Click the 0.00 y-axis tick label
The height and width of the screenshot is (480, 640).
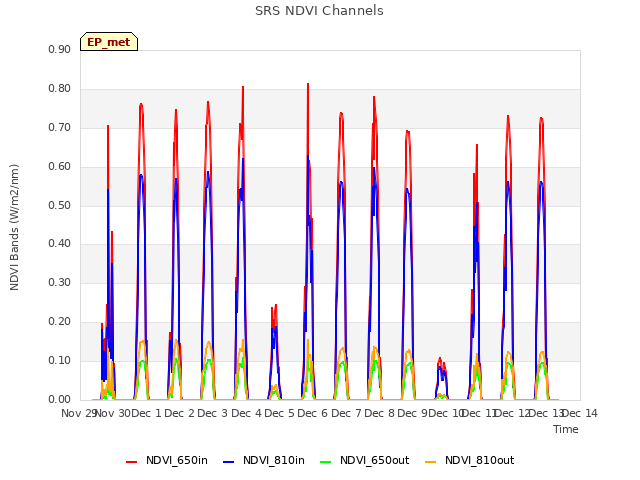(x=60, y=400)
